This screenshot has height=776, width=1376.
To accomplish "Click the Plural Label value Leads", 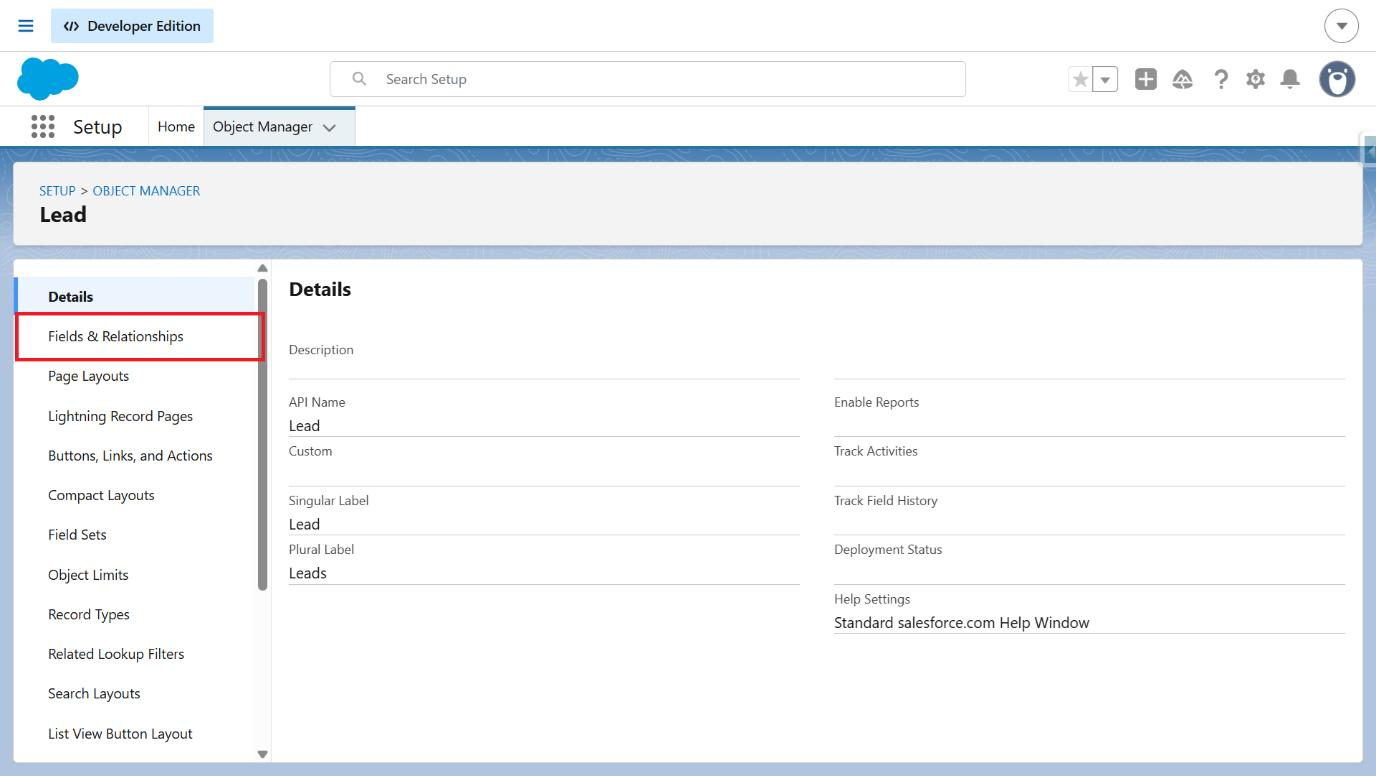I will (x=308, y=573).
